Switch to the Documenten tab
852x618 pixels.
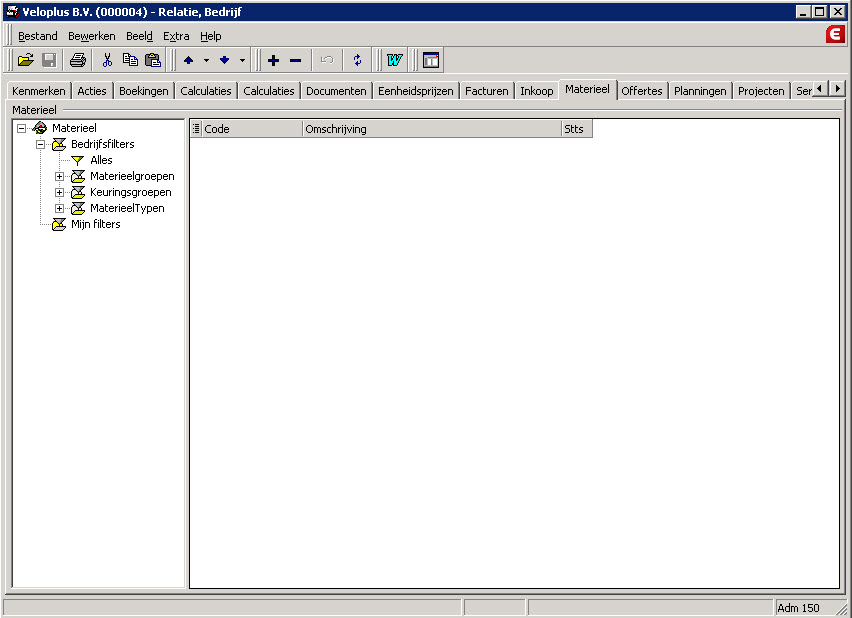tap(336, 91)
